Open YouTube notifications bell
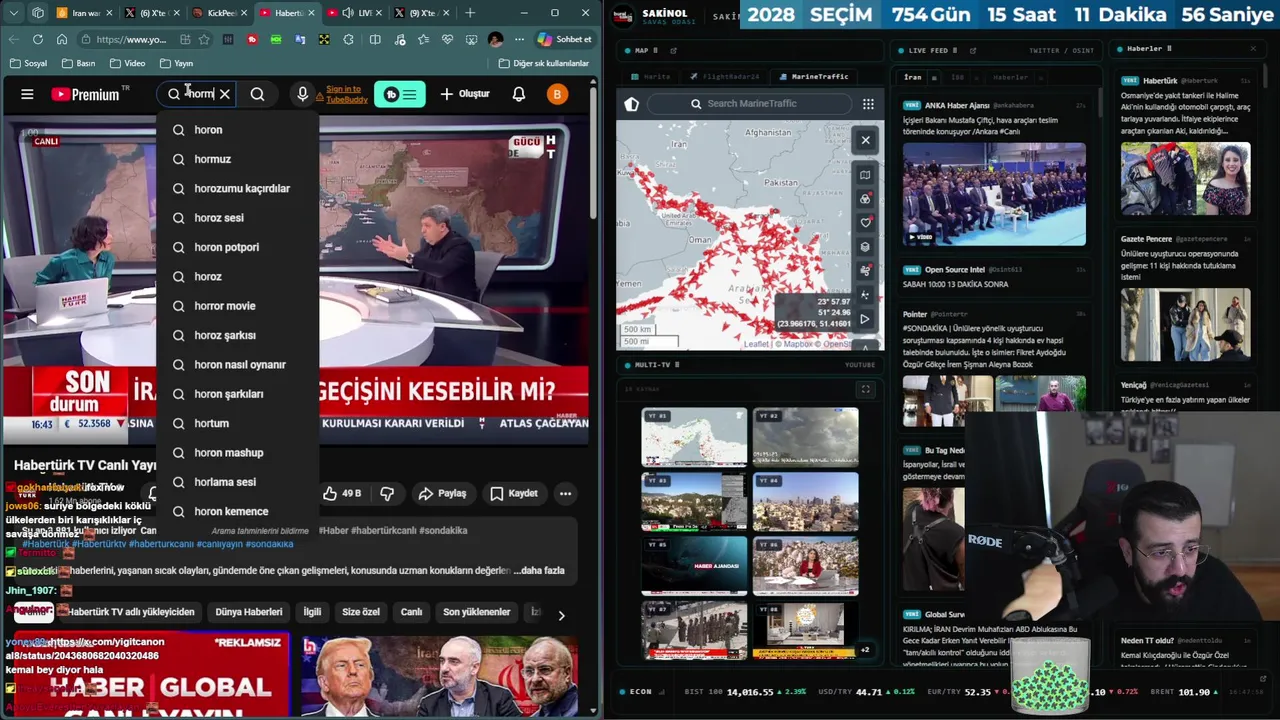Viewport: 1280px width, 720px height. coord(518,94)
